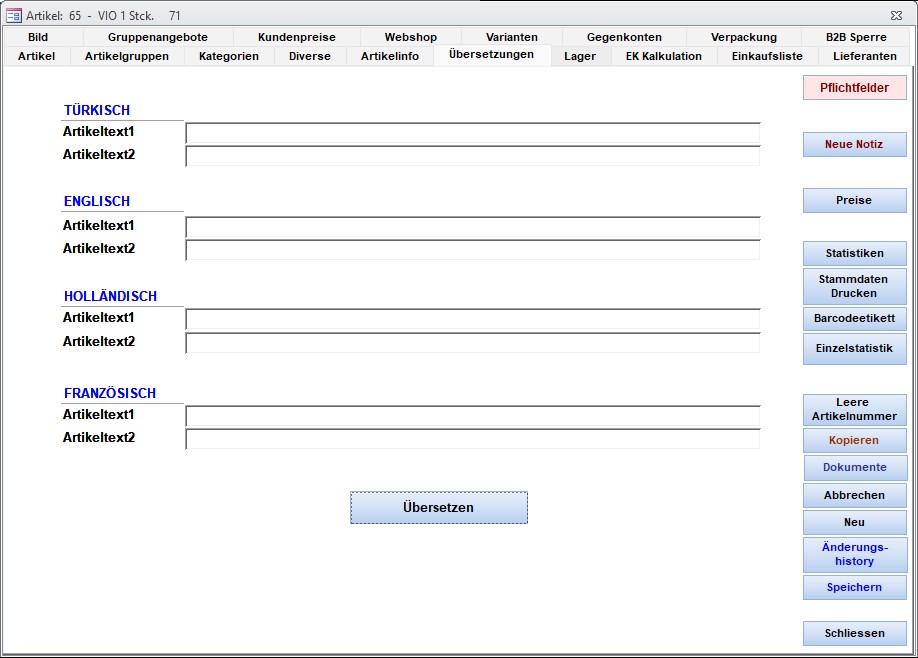Click the Türkisch Artikeltext1 field
This screenshot has width=918, height=658.
click(x=472, y=133)
